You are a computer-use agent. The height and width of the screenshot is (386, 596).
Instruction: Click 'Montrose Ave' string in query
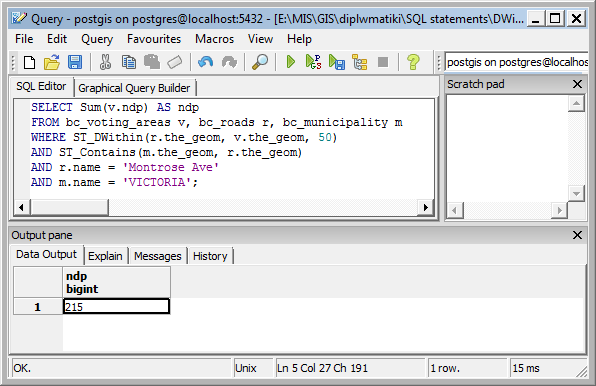point(171,167)
